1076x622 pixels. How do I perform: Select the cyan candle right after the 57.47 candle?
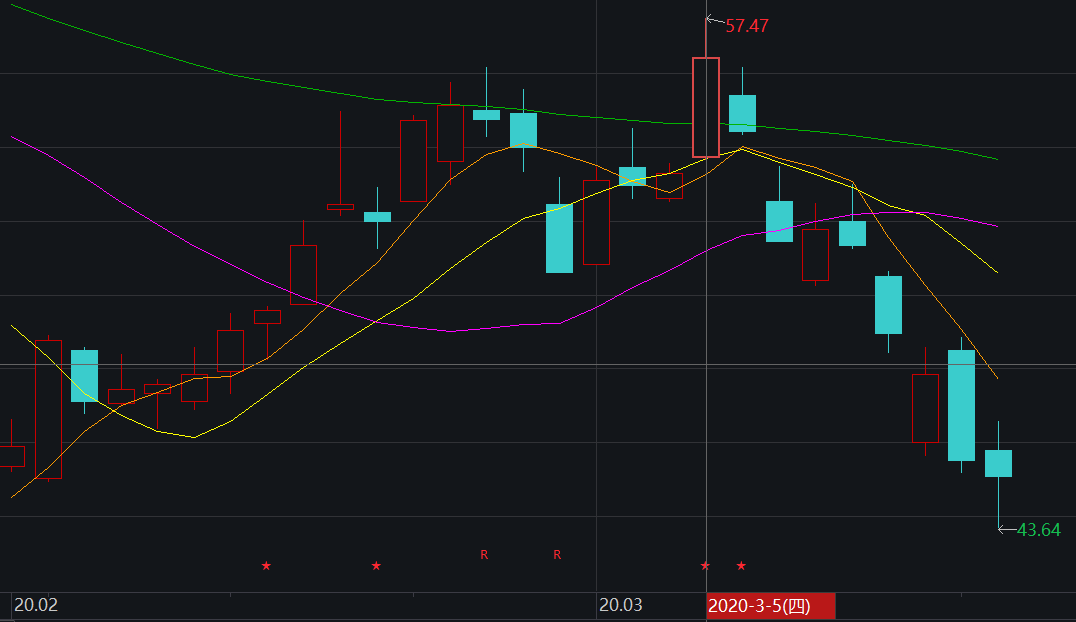[742, 113]
